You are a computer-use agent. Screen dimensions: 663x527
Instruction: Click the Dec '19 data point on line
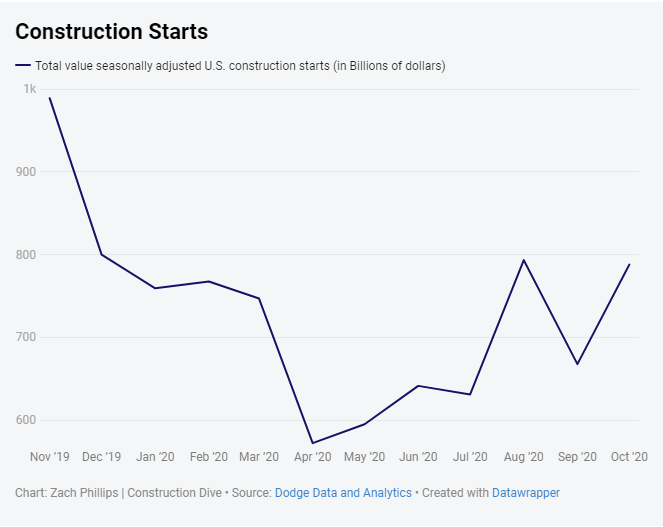pyautogui.click(x=101, y=254)
